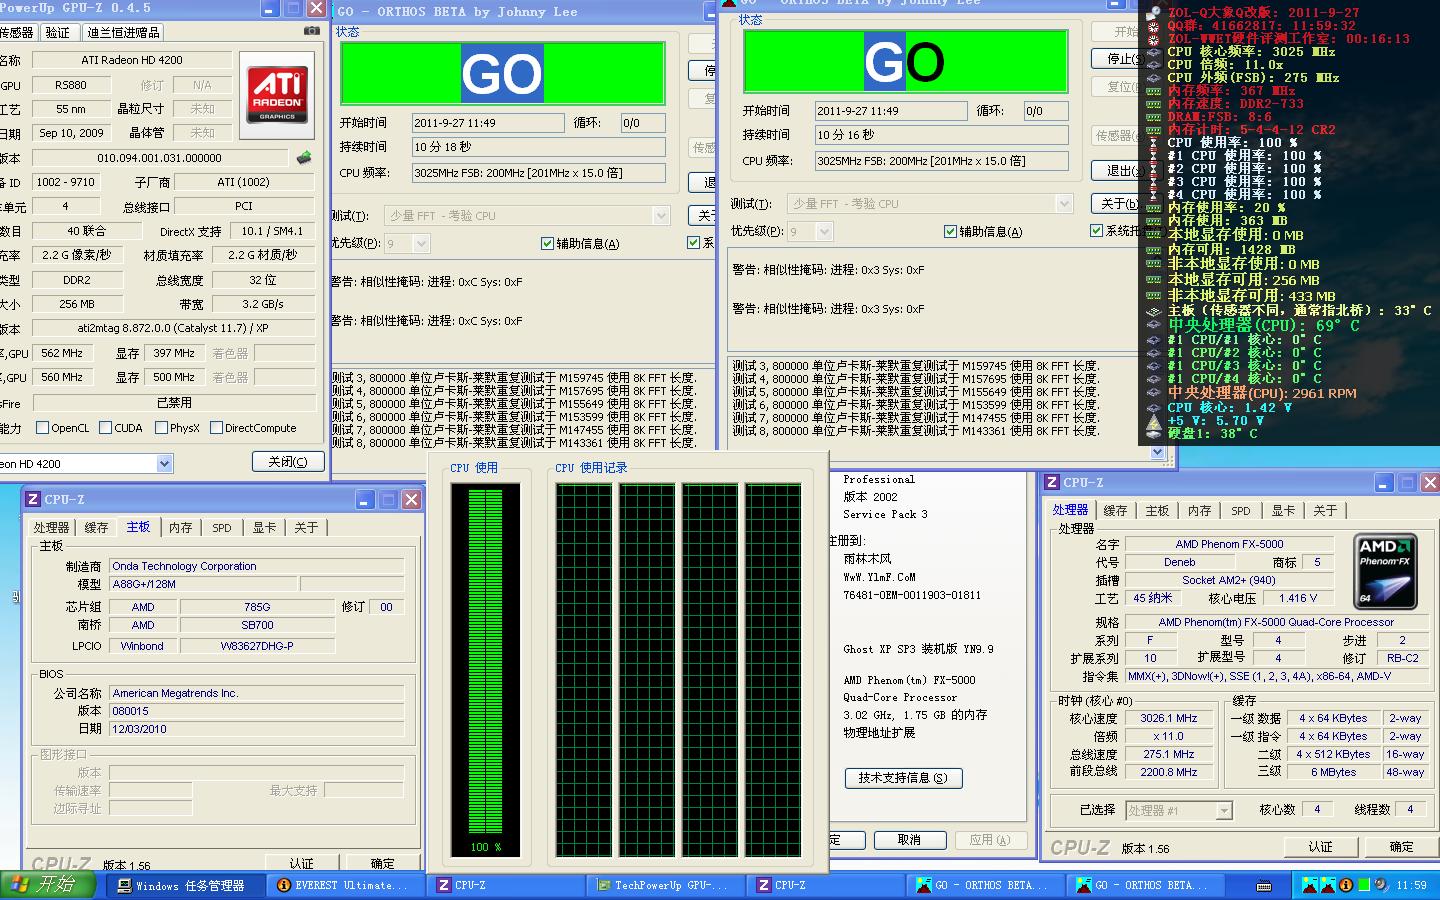Click the AMD Phenom FX processor logo
The image size is (1440, 900).
tap(1385, 572)
